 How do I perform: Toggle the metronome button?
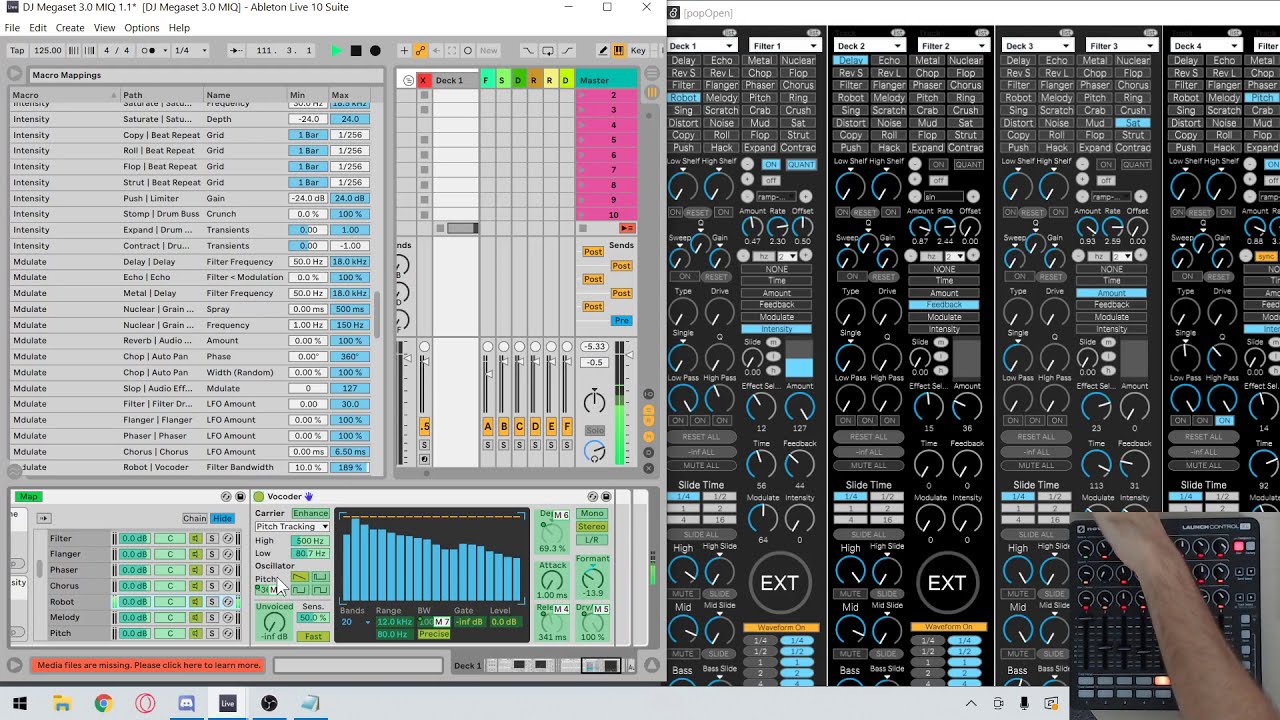(150, 50)
